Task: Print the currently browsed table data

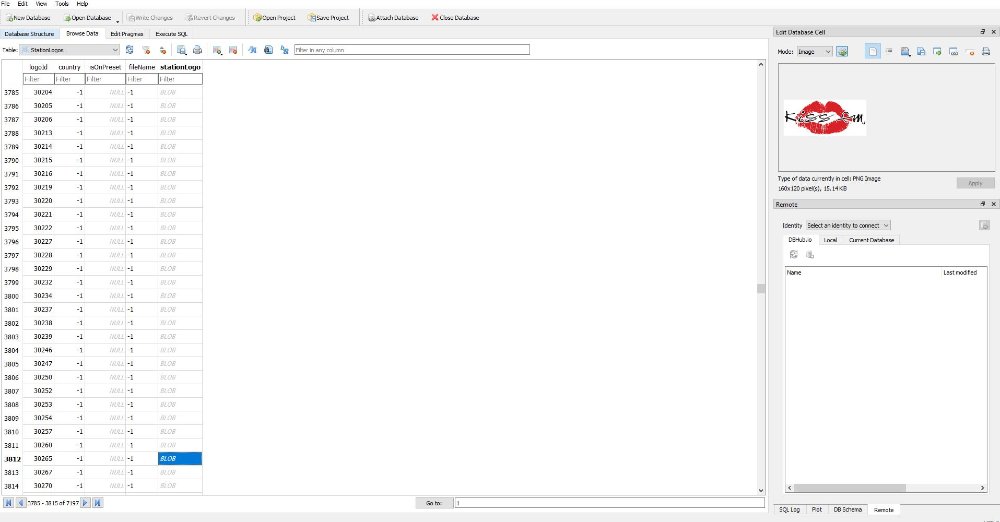Action: coord(198,50)
